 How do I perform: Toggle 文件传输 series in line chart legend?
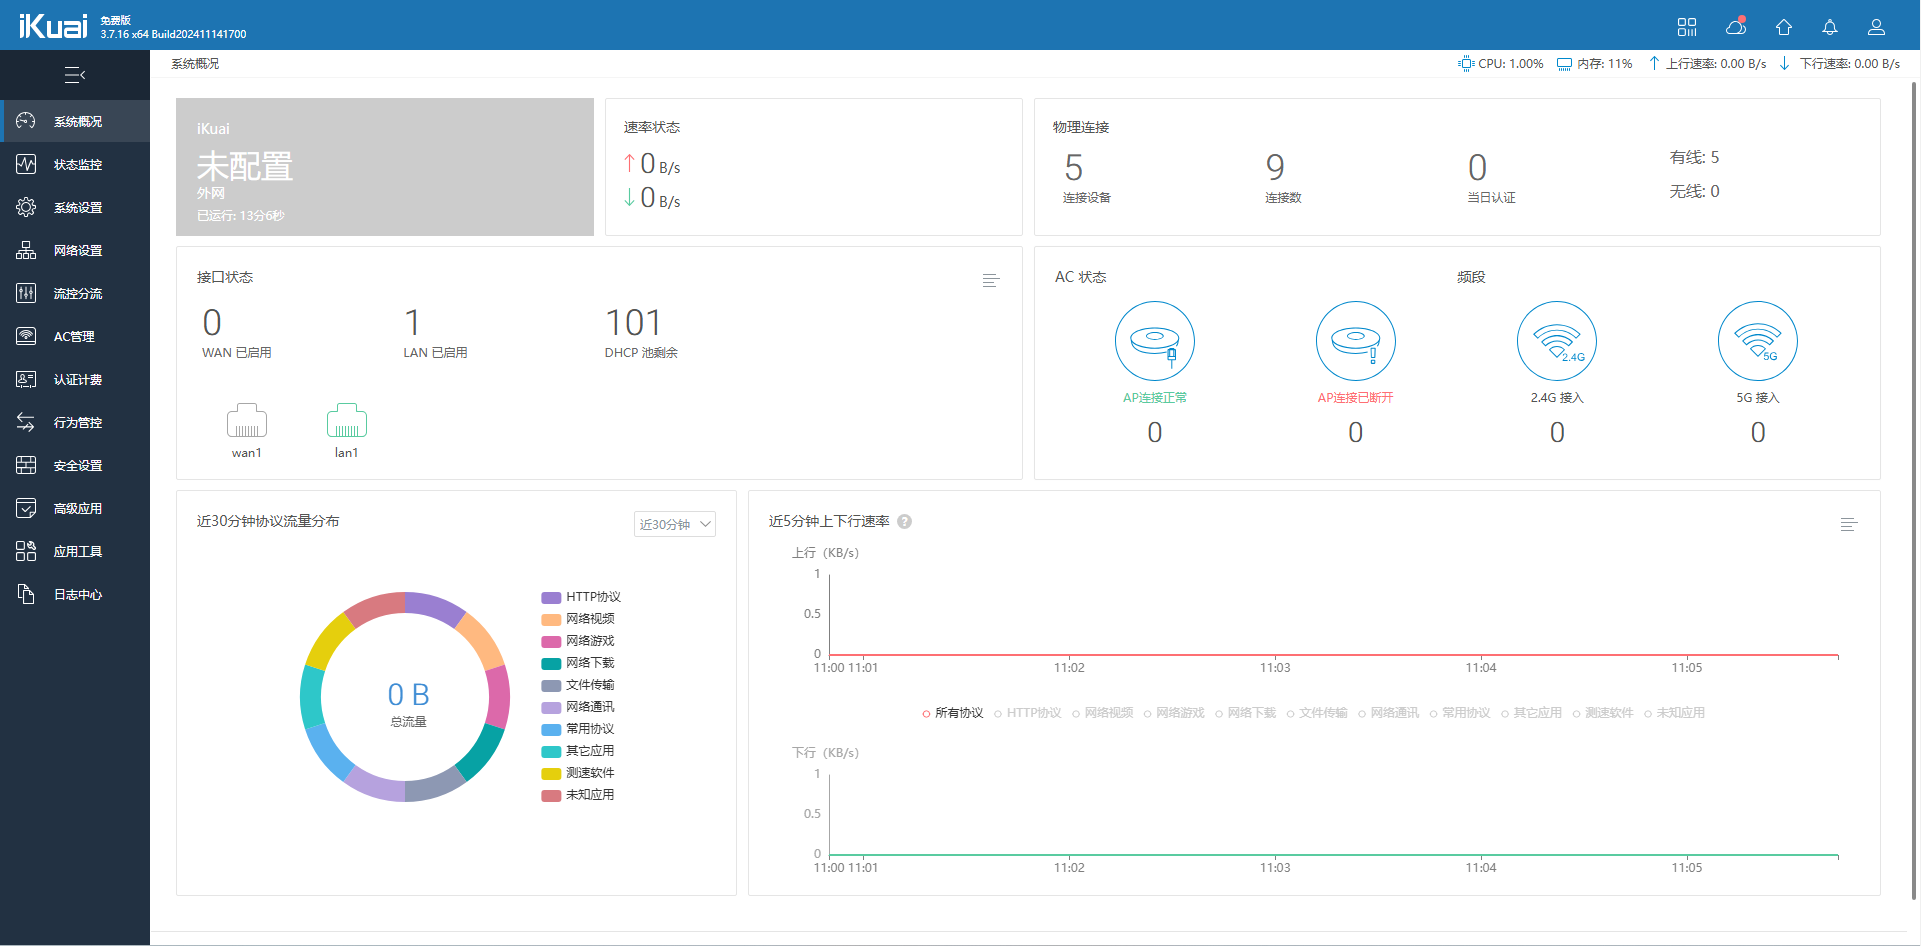(1317, 713)
